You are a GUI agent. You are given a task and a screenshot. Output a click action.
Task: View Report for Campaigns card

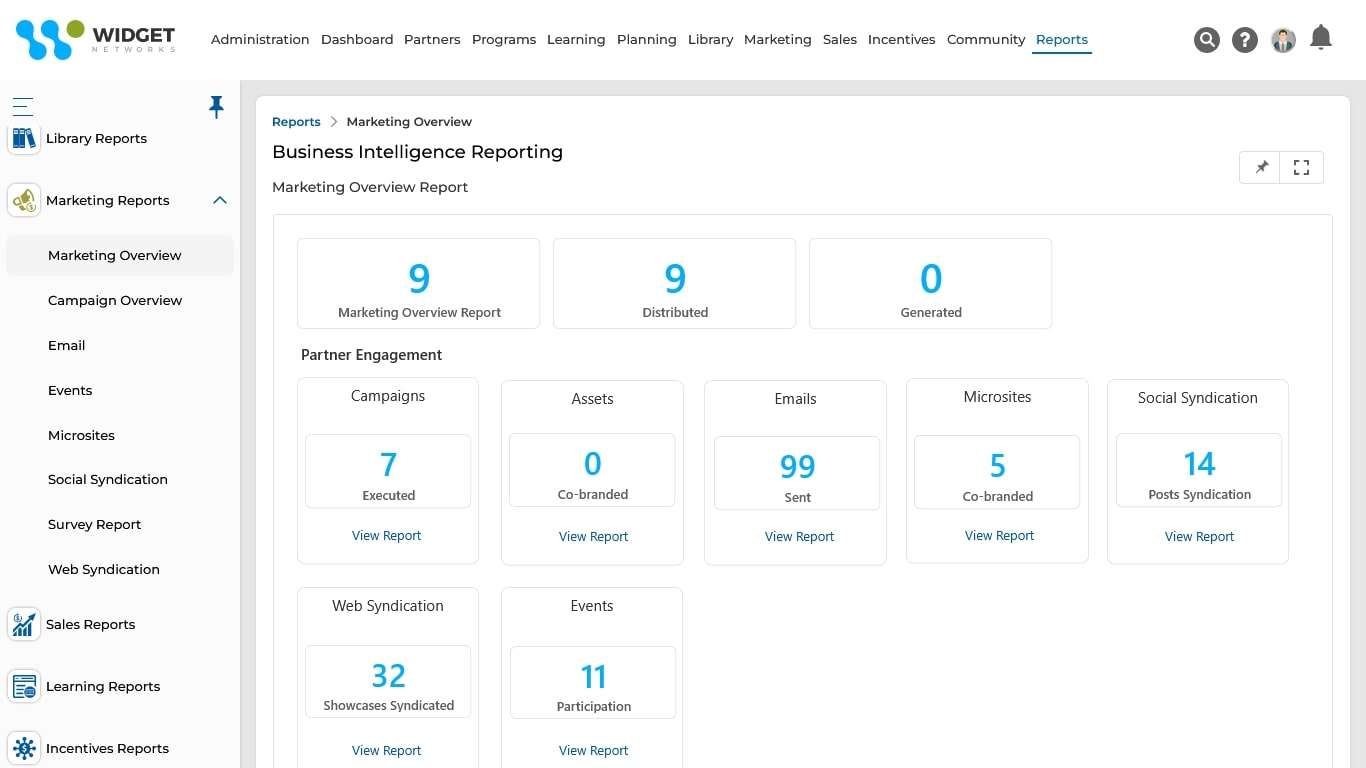pyautogui.click(x=387, y=536)
